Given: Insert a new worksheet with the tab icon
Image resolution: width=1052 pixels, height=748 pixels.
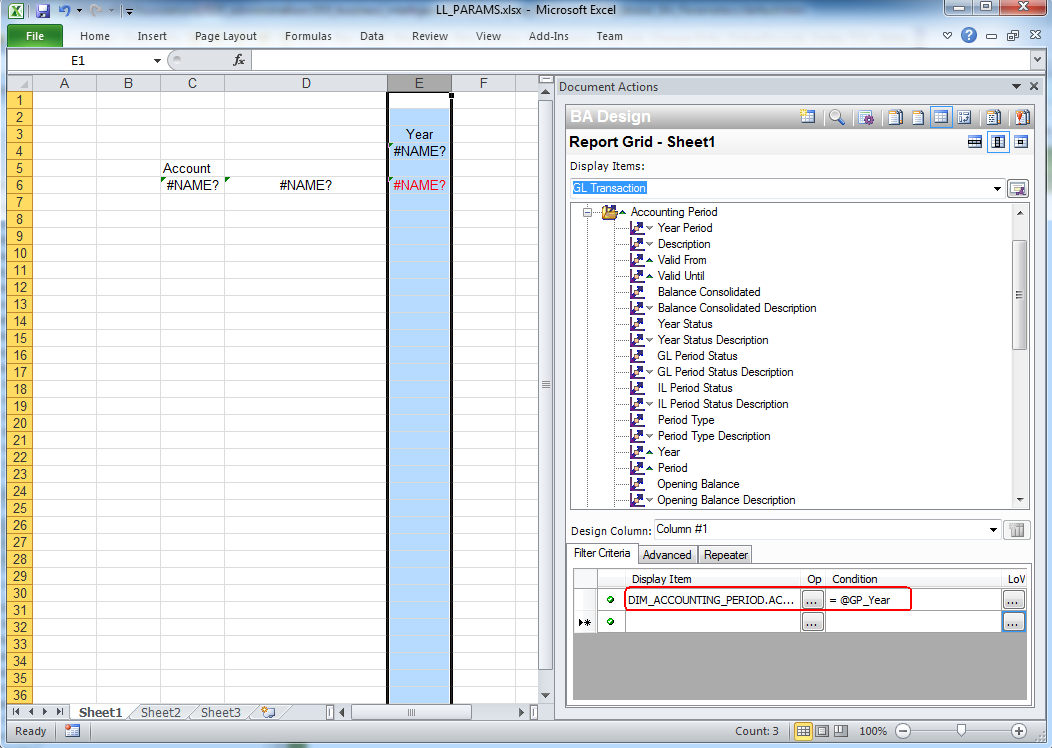Looking at the screenshot, I should click(268, 712).
